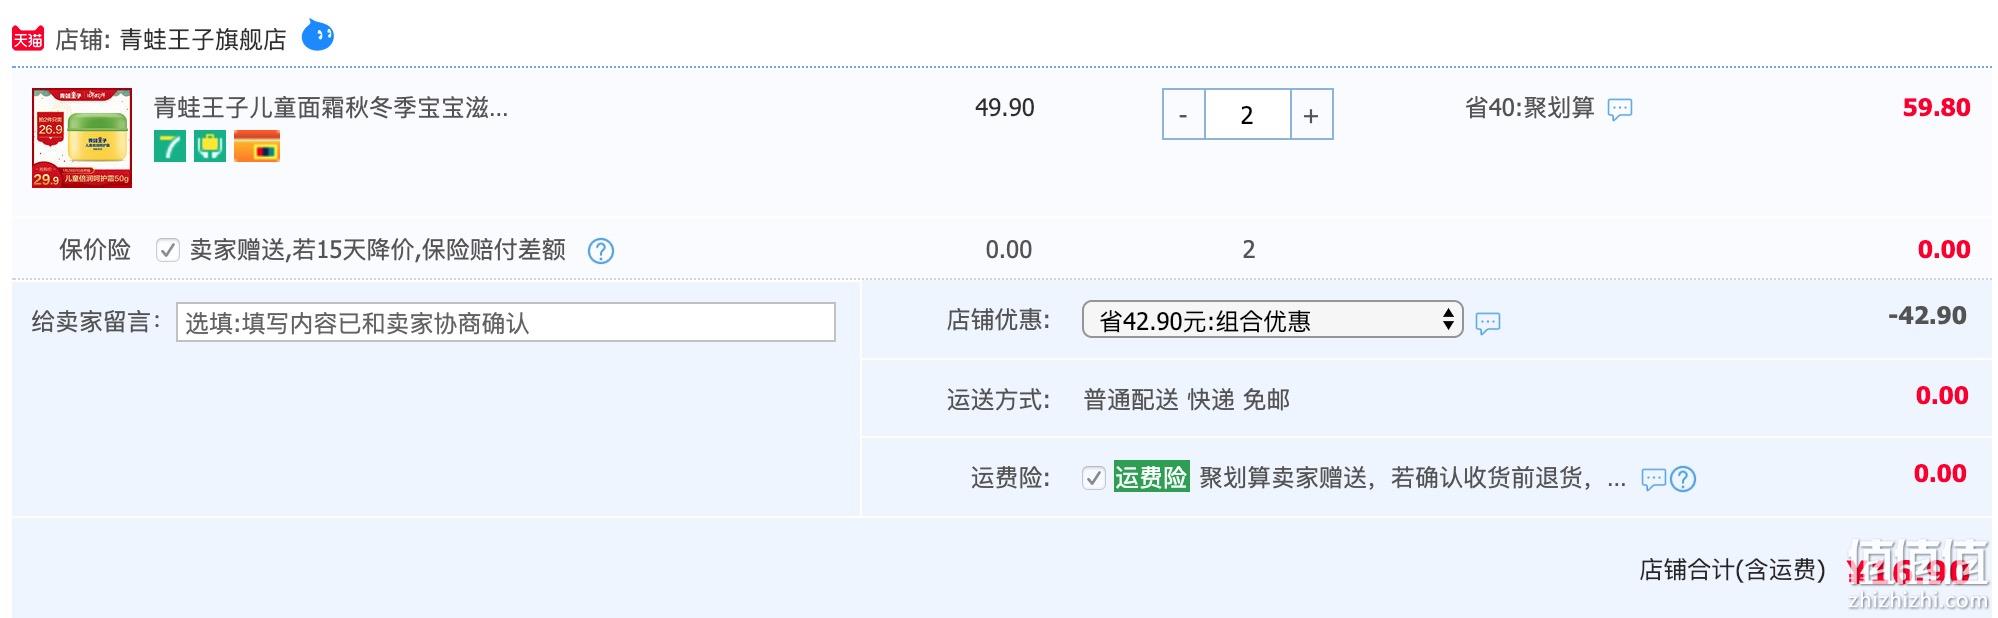1998x618 pixels.
Task: Click the Tmall logo icon
Action: 28,39
